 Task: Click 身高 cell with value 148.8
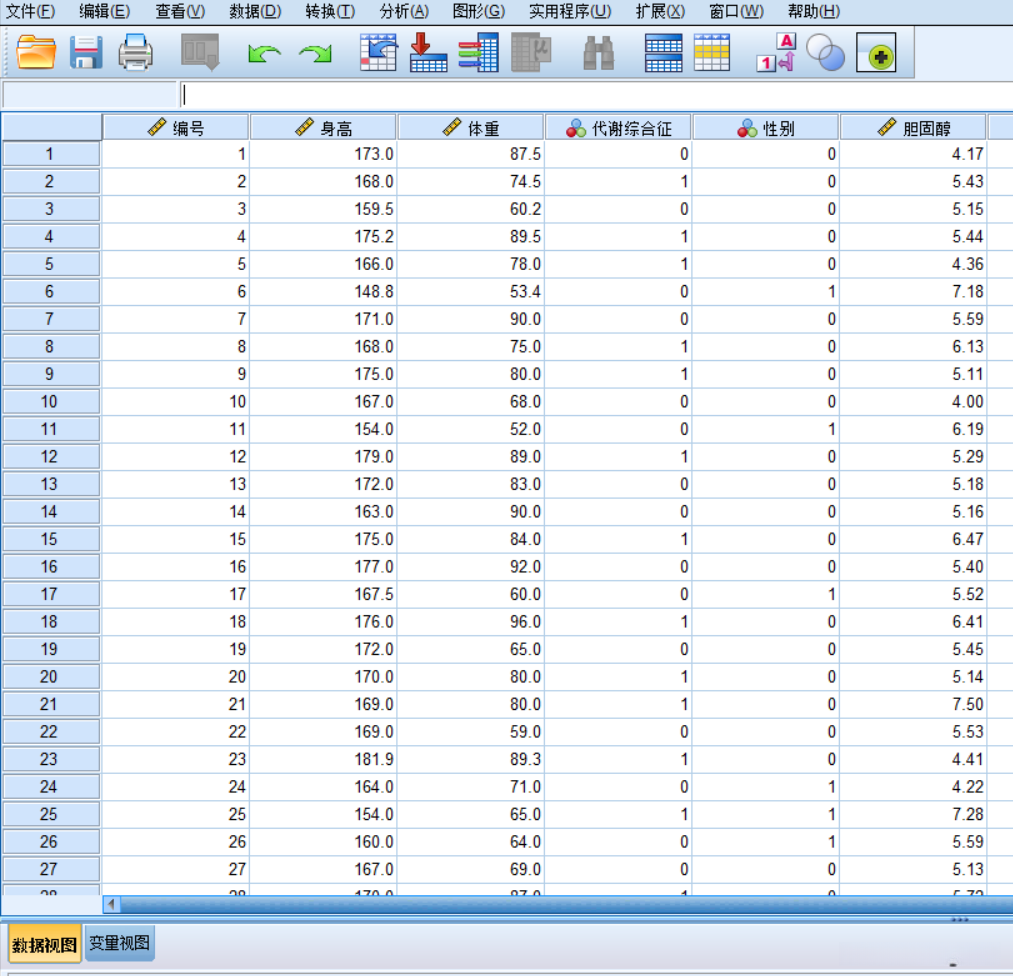(x=323, y=291)
